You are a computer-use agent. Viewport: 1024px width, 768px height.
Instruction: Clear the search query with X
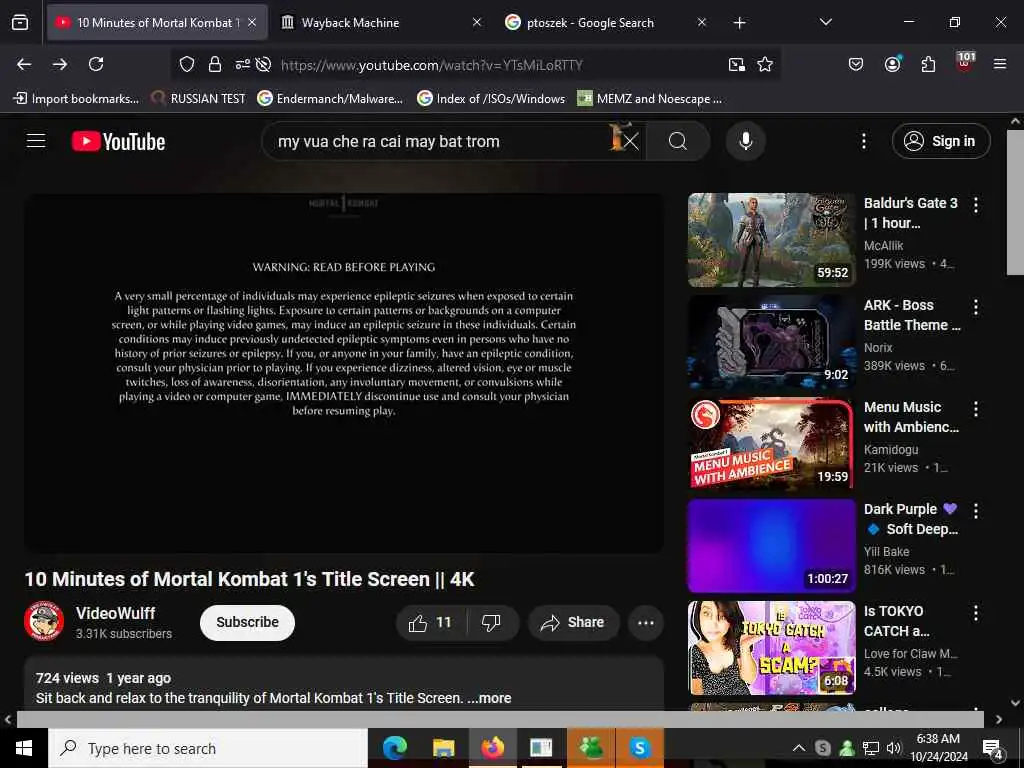(x=630, y=141)
